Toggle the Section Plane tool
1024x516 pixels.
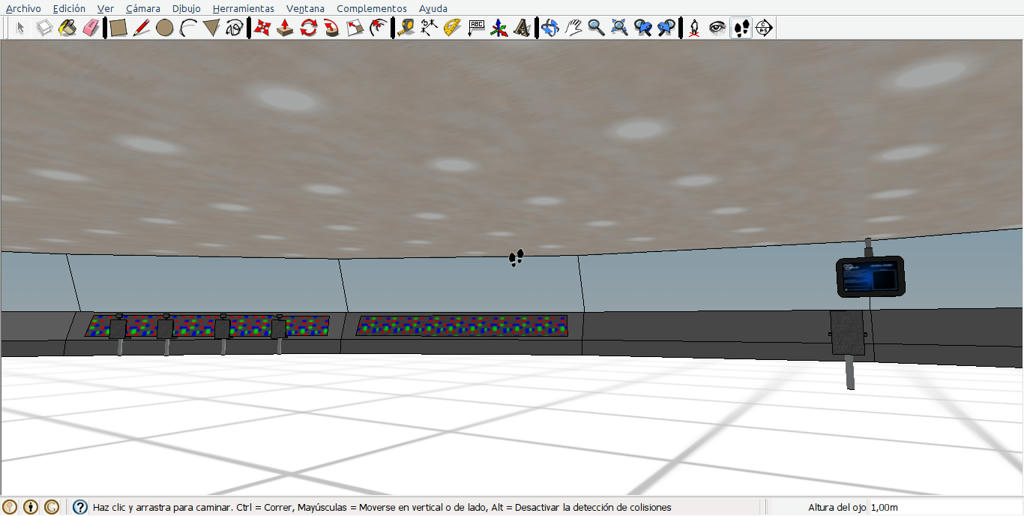point(764,27)
